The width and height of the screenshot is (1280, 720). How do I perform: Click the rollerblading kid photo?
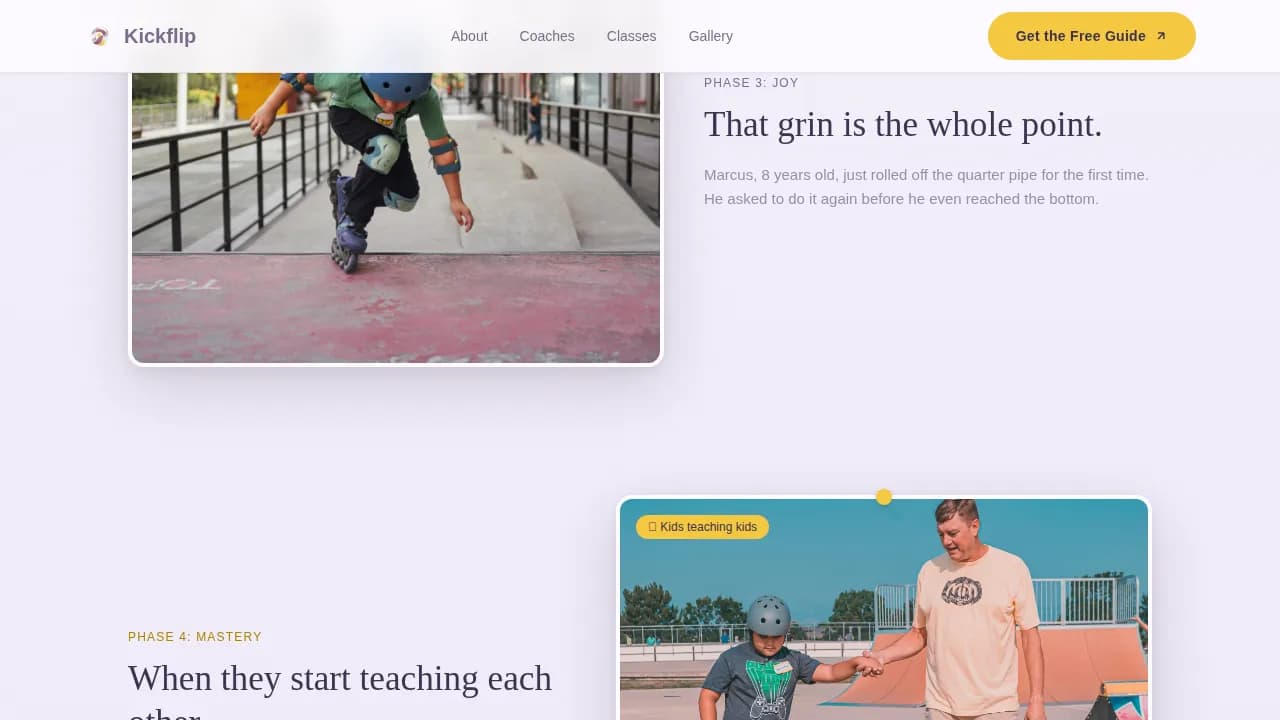[x=396, y=217]
